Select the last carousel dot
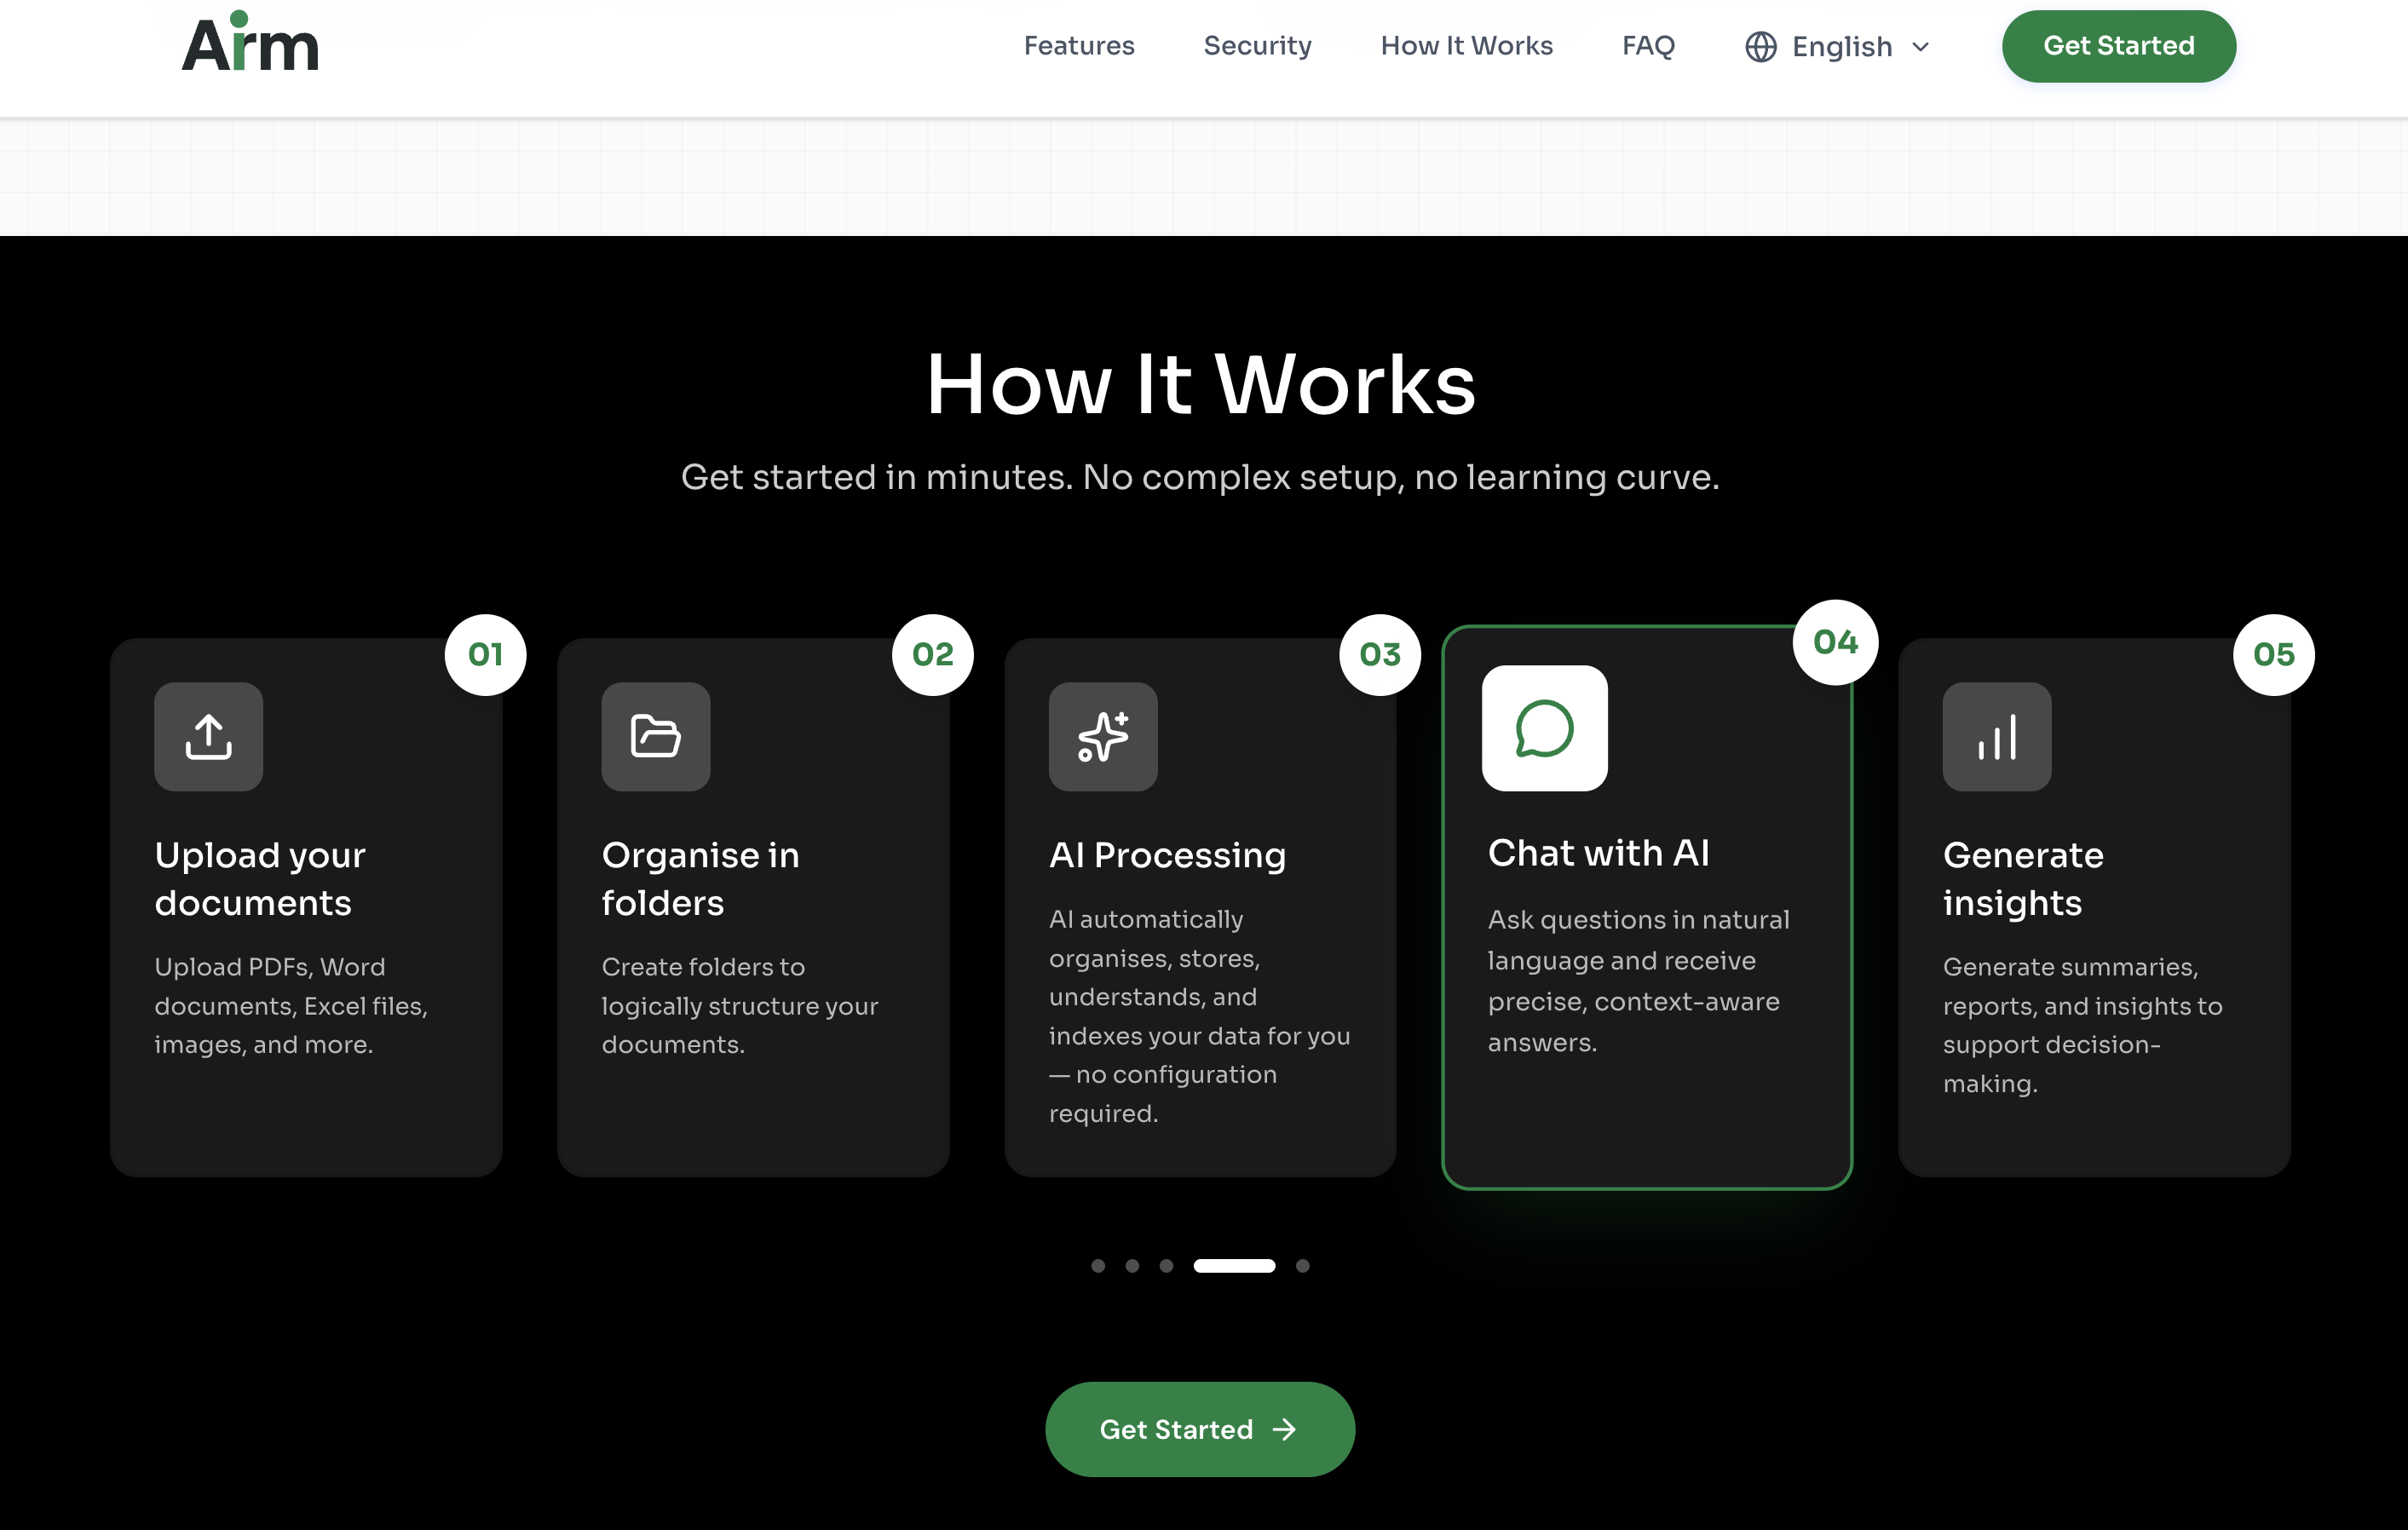Viewport: 2408px width, 1530px height. click(x=1302, y=1266)
